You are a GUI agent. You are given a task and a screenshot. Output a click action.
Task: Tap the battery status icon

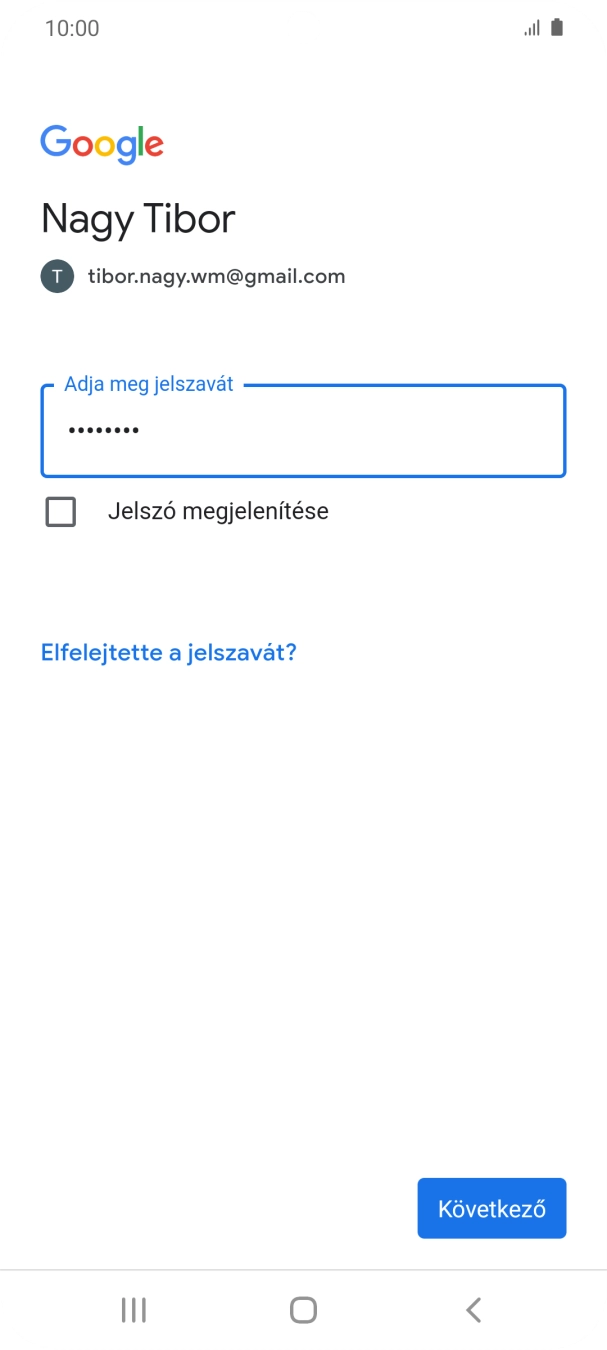[x=557, y=28]
